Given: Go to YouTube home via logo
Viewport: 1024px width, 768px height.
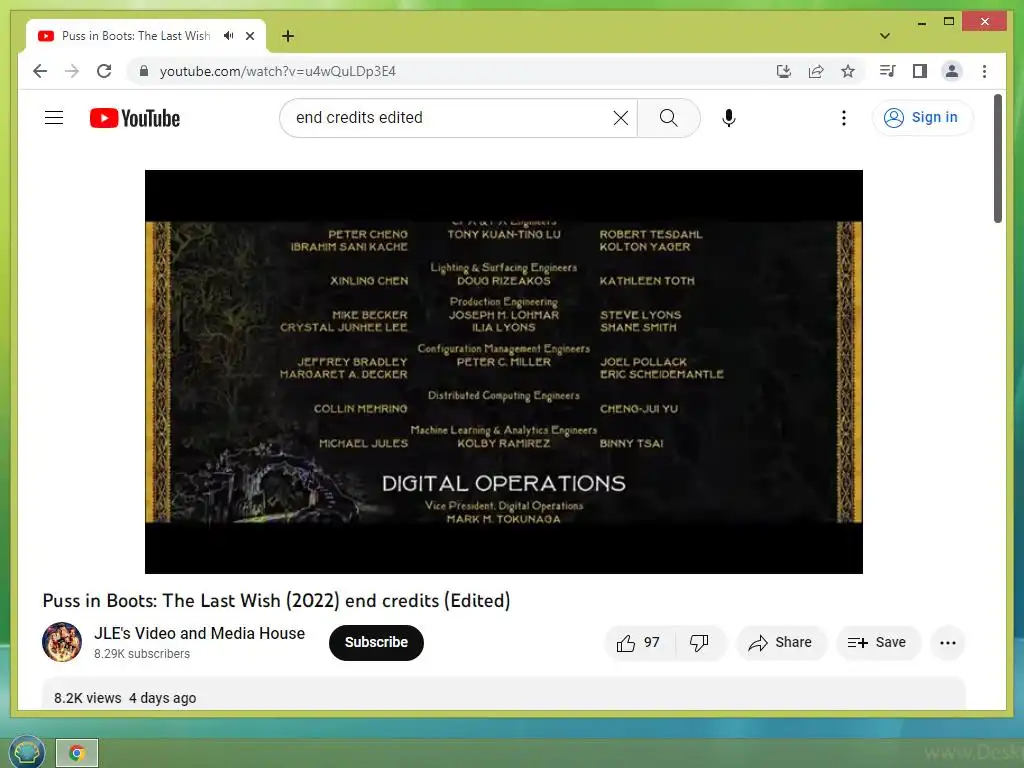Looking at the screenshot, I should pos(135,118).
